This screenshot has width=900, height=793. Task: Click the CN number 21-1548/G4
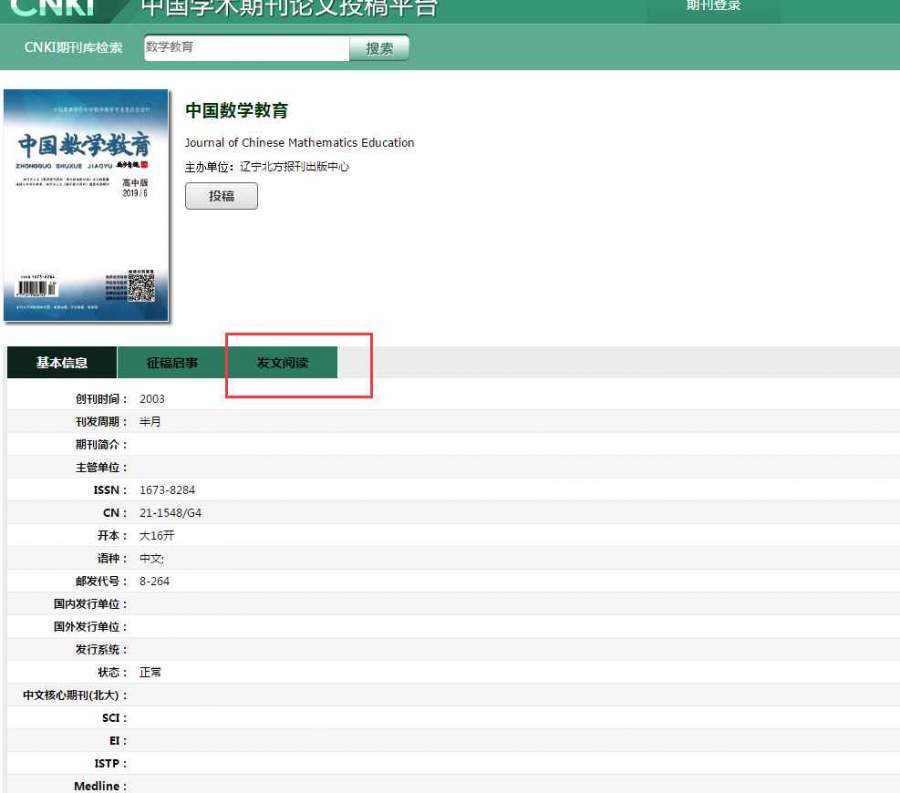click(170, 513)
